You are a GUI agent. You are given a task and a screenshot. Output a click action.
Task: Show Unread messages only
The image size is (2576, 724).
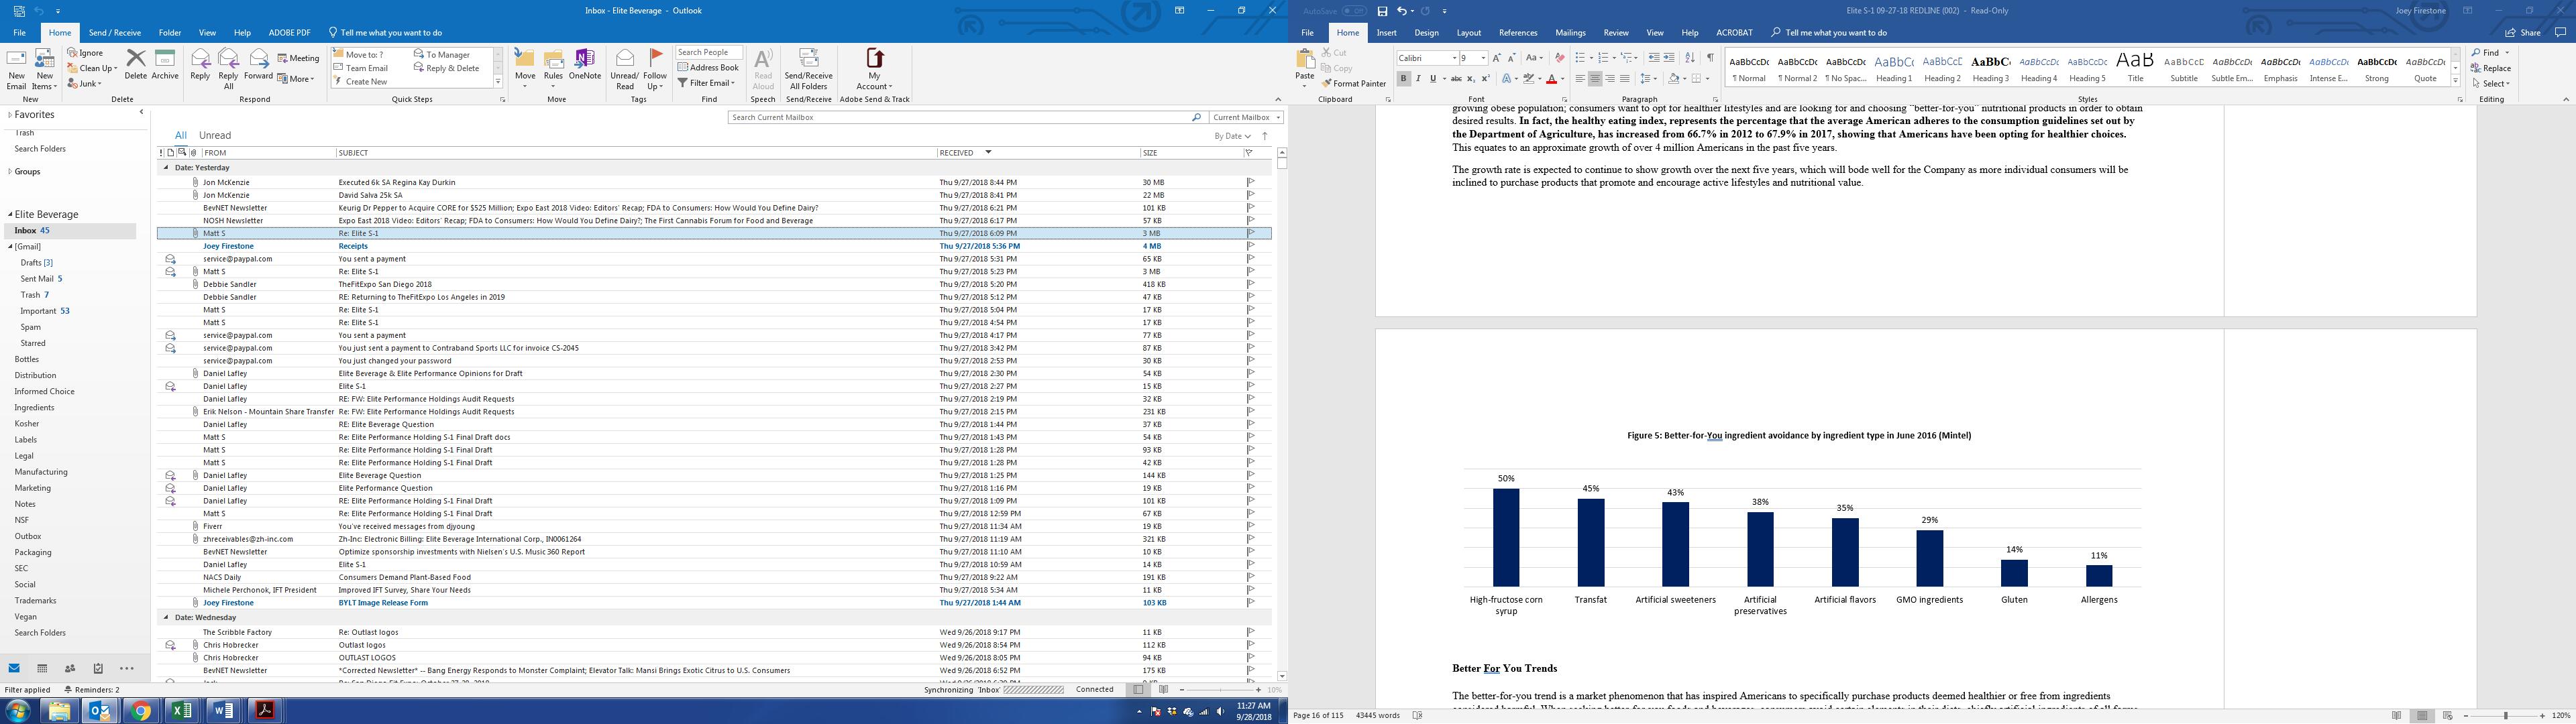tap(215, 135)
